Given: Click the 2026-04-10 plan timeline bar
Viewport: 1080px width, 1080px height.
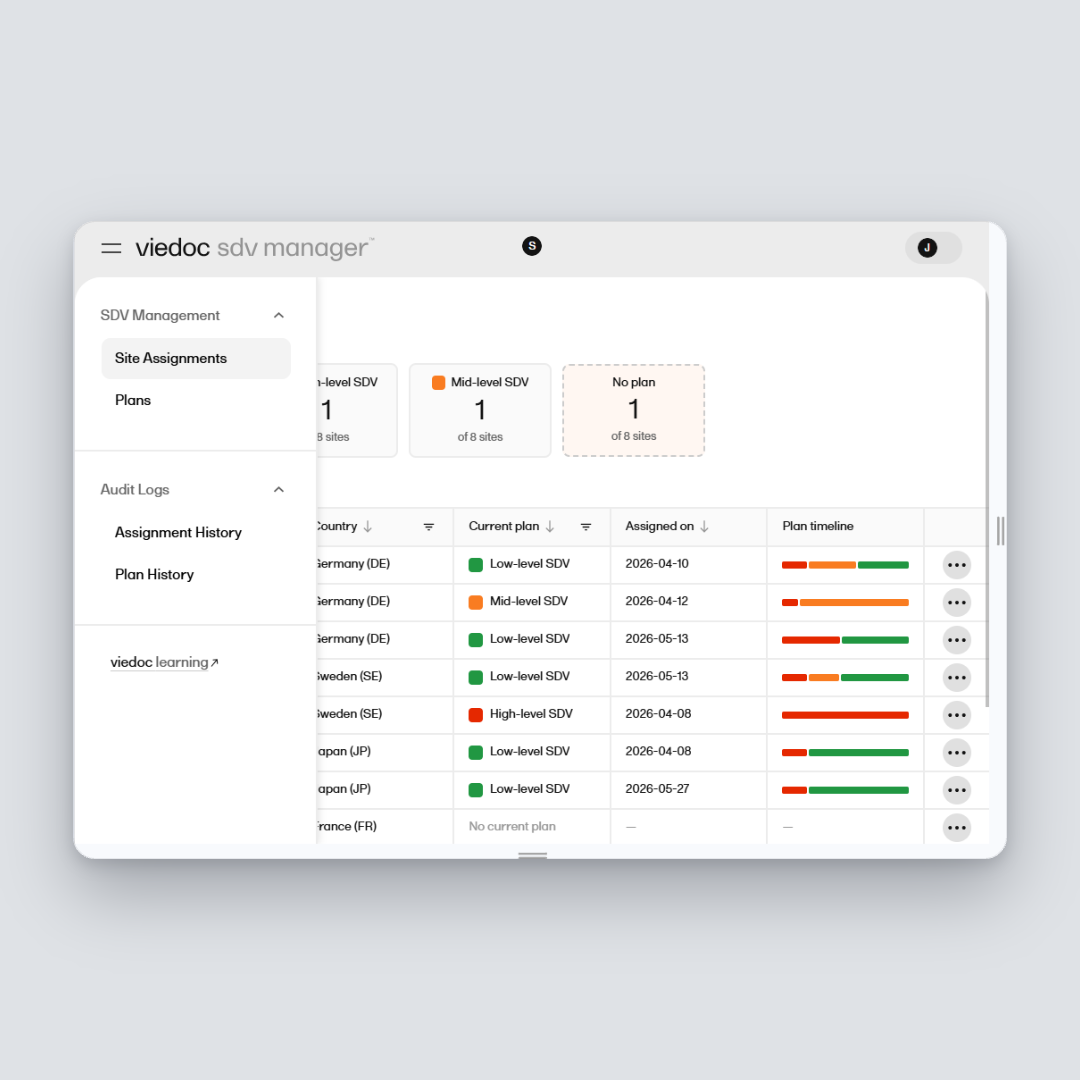Looking at the screenshot, I should [x=845, y=565].
